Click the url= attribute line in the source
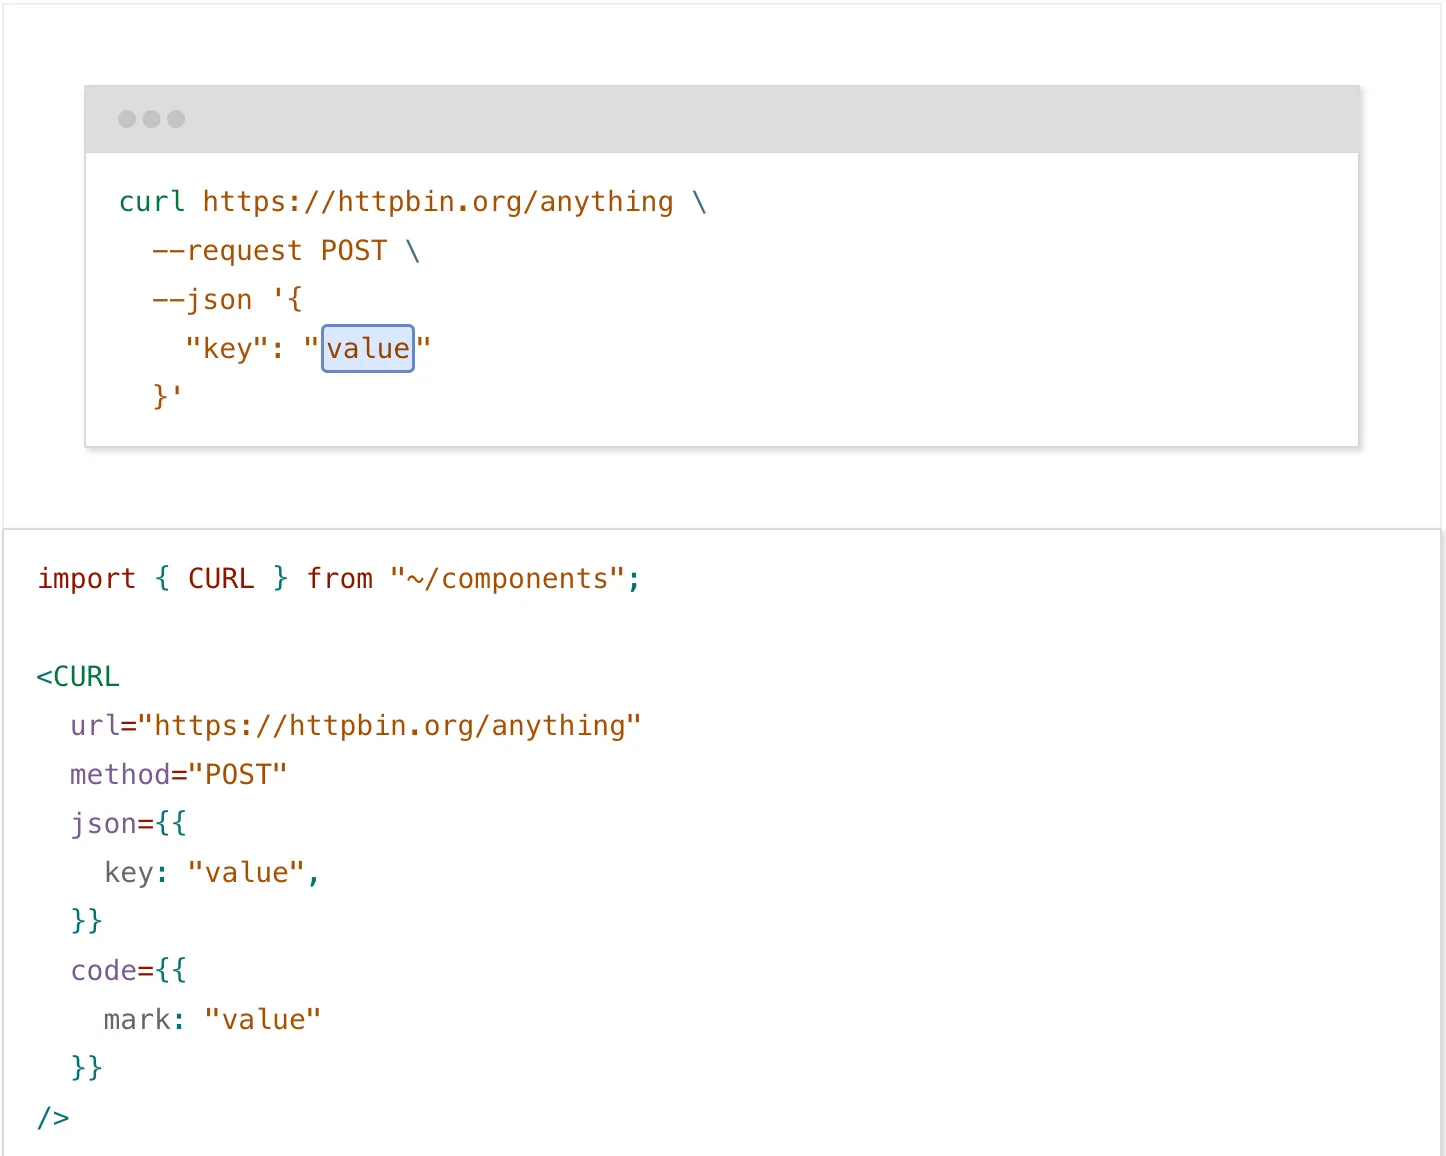1446x1156 pixels. 356,725
